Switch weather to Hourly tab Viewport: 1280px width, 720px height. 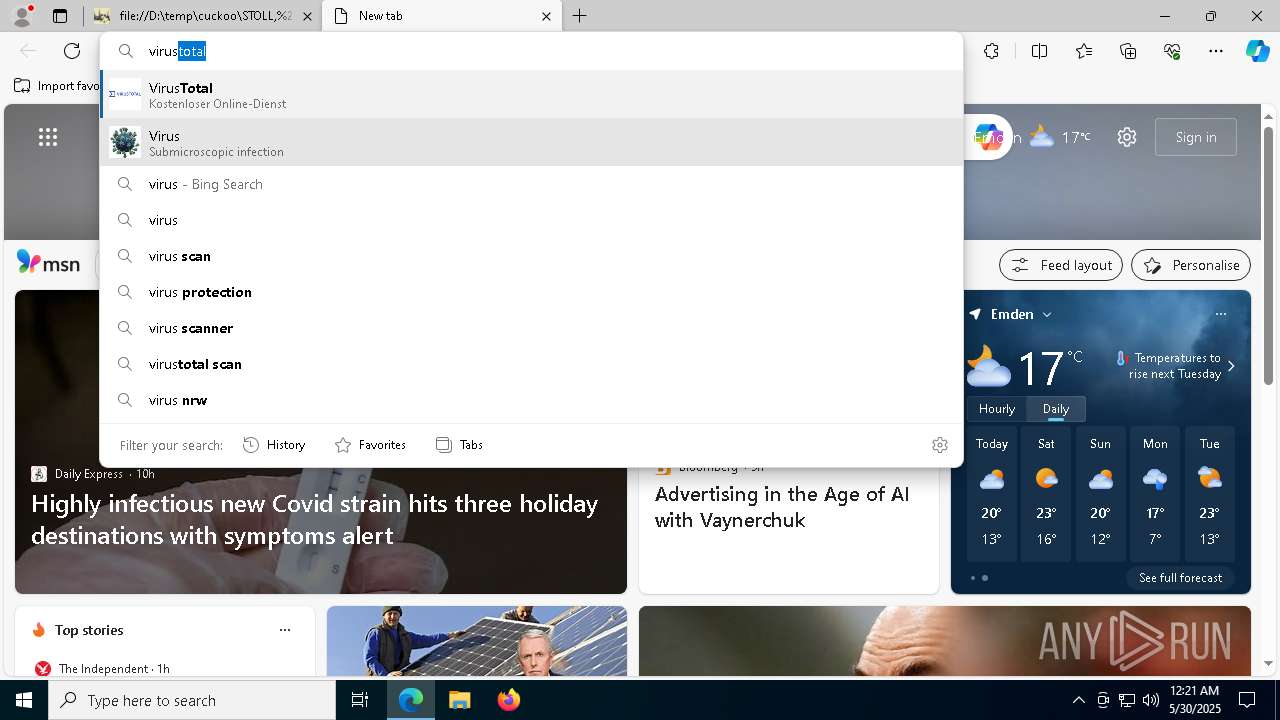pos(997,409)
